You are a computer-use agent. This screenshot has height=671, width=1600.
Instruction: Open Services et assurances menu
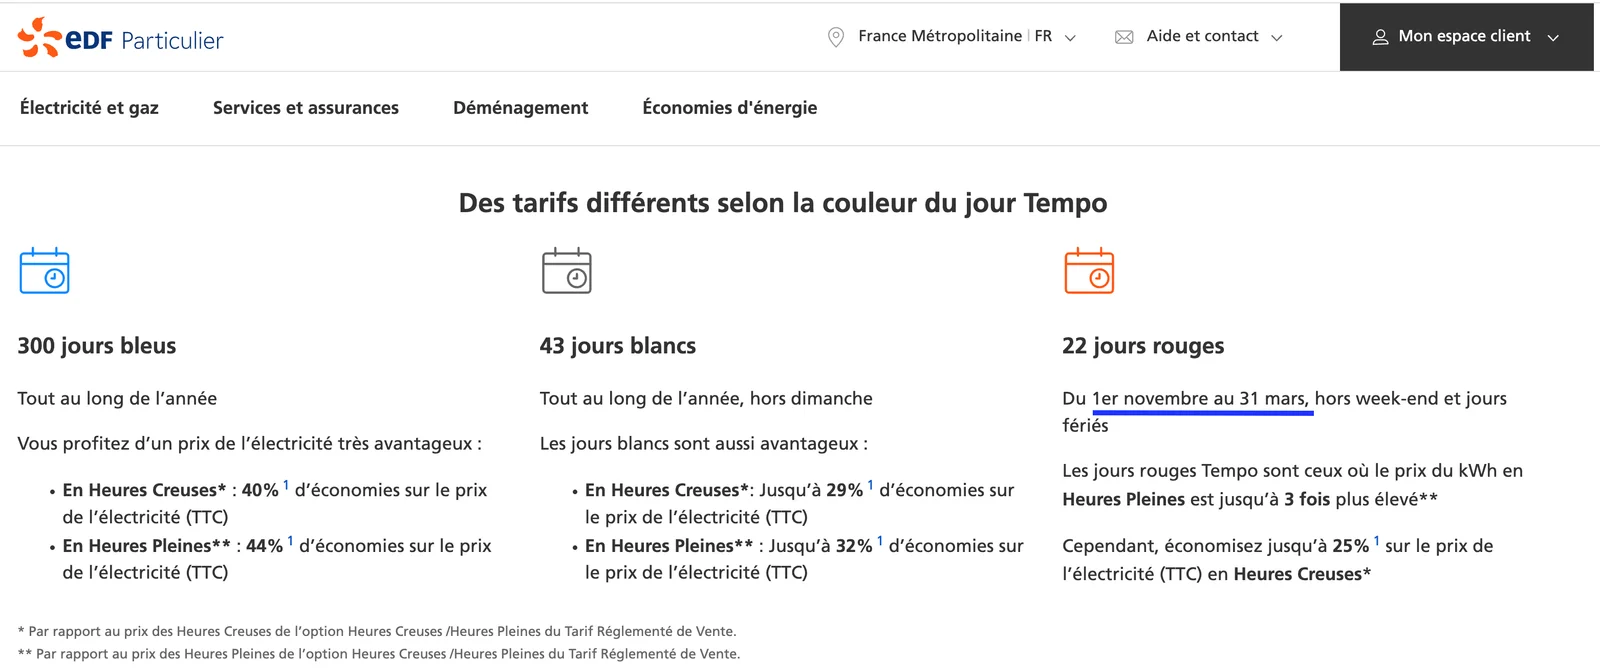[306, 108]
